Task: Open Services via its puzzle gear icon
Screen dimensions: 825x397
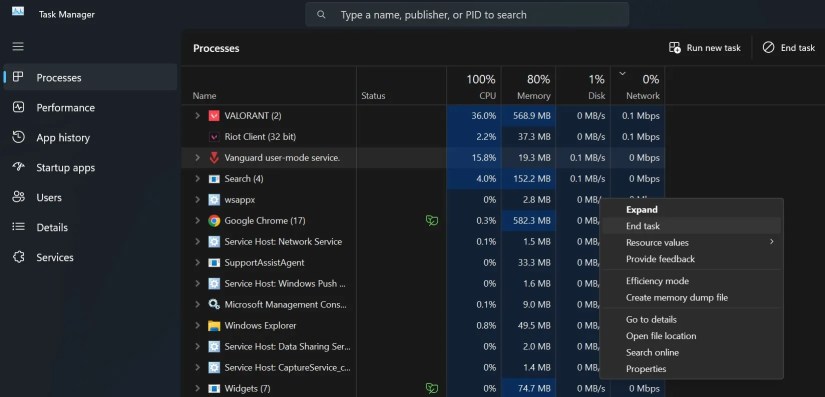Action: [x=18, y=257]
